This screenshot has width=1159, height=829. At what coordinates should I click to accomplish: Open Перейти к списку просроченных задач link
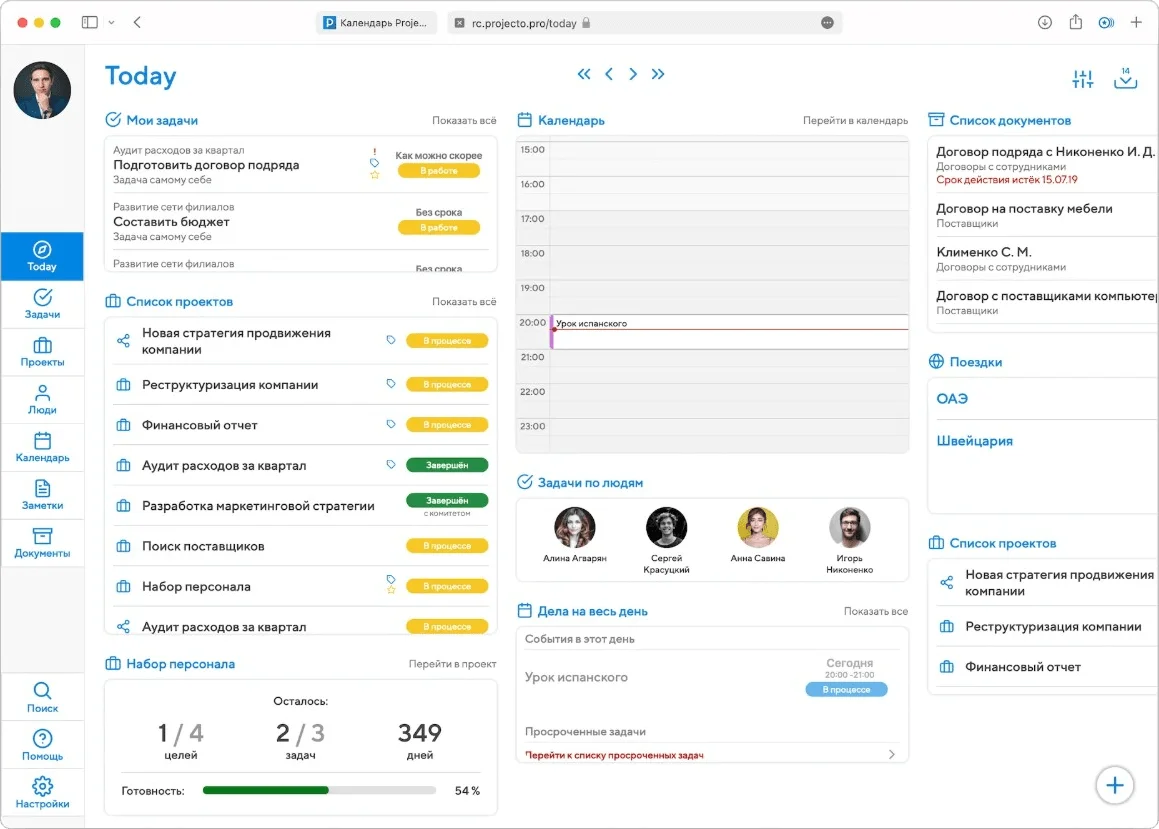click(x=614, y=755)
